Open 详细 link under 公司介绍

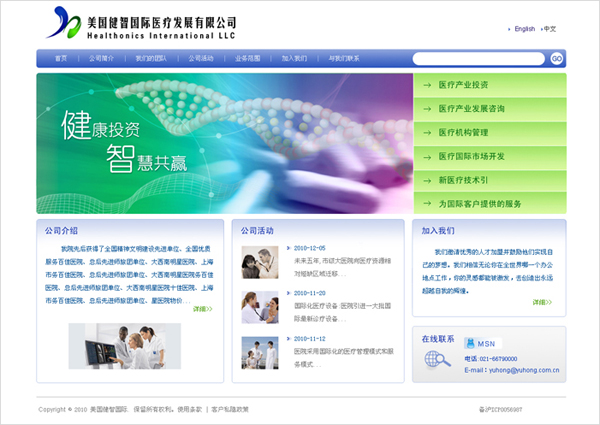pos(203,309)
